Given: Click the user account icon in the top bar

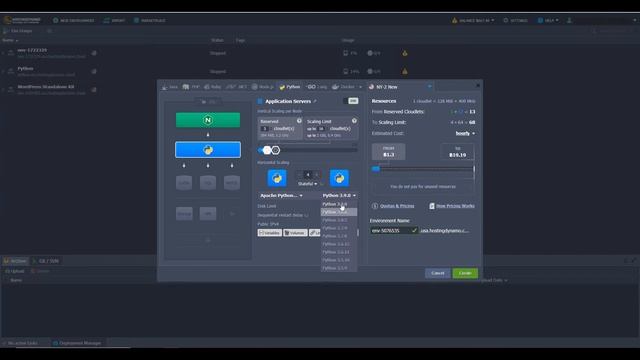Looking at the screenshot, I should tap(569, 20).
